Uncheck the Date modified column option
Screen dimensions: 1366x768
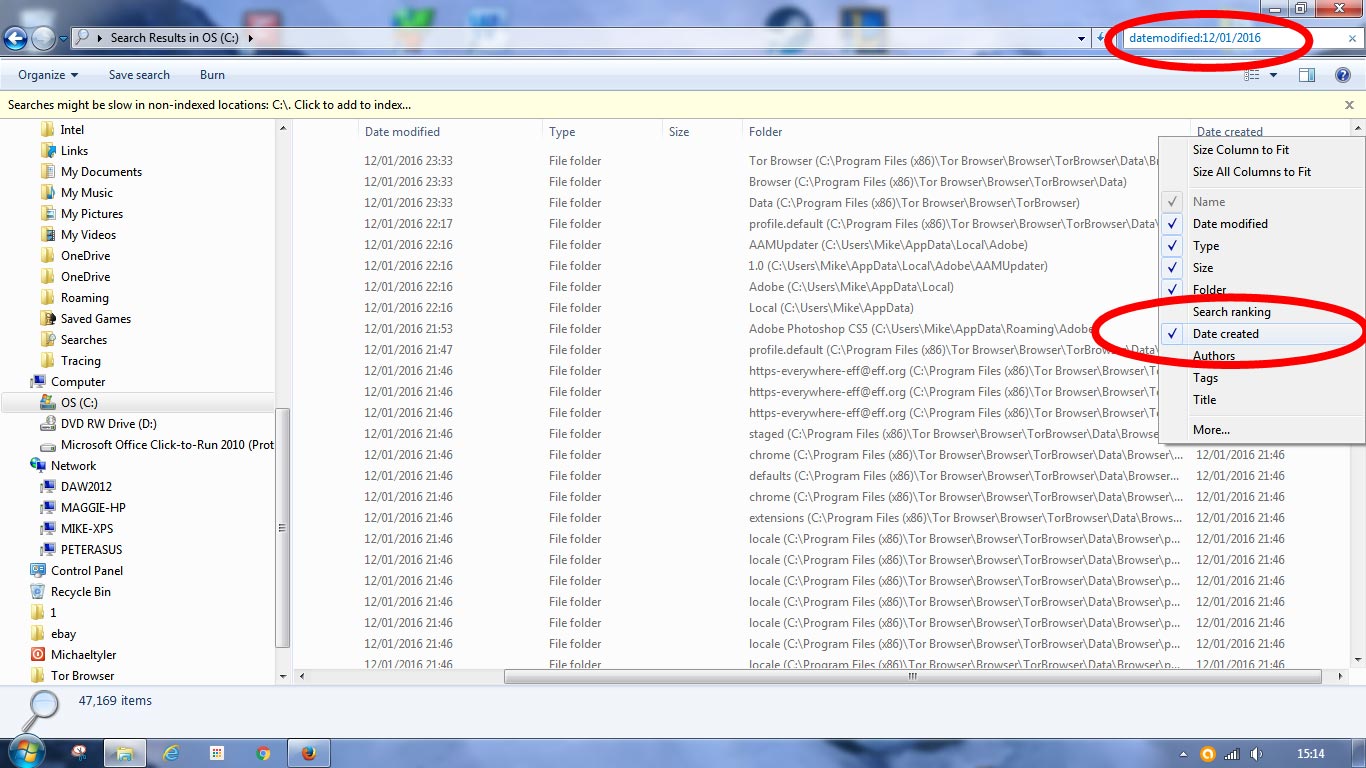[1262, 224]
